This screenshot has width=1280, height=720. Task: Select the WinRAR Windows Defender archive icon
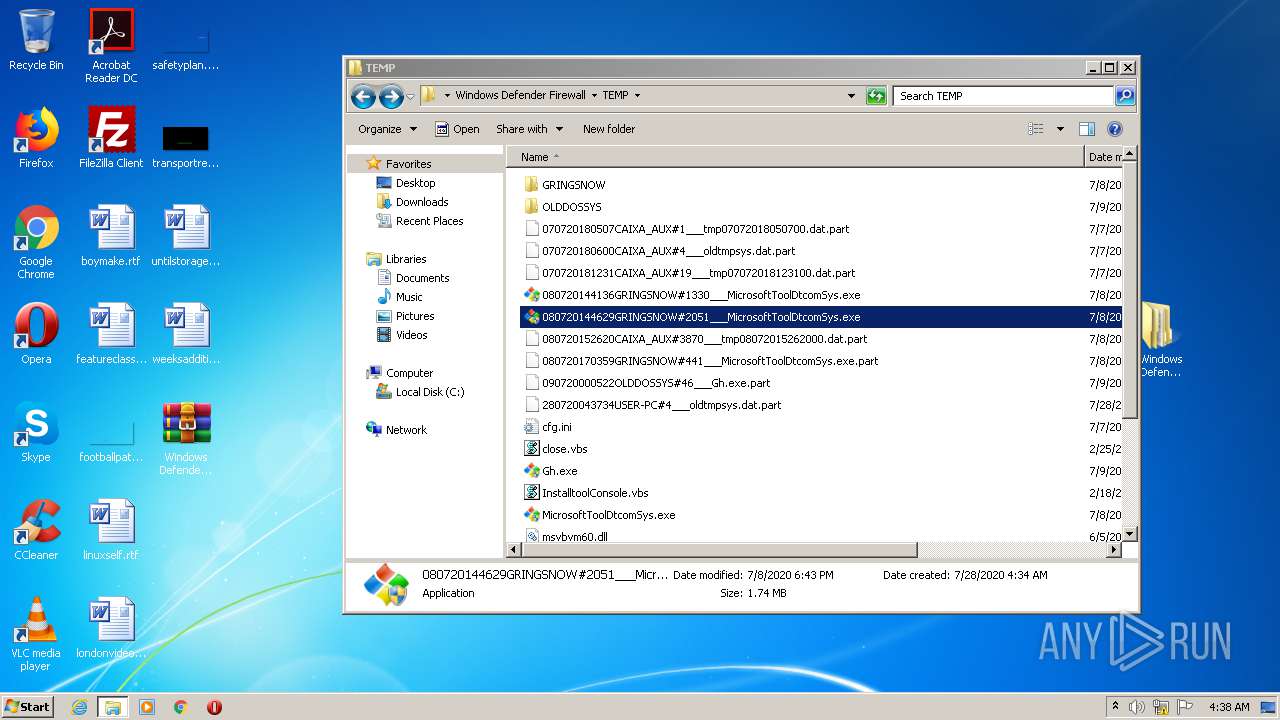point(186,438)
